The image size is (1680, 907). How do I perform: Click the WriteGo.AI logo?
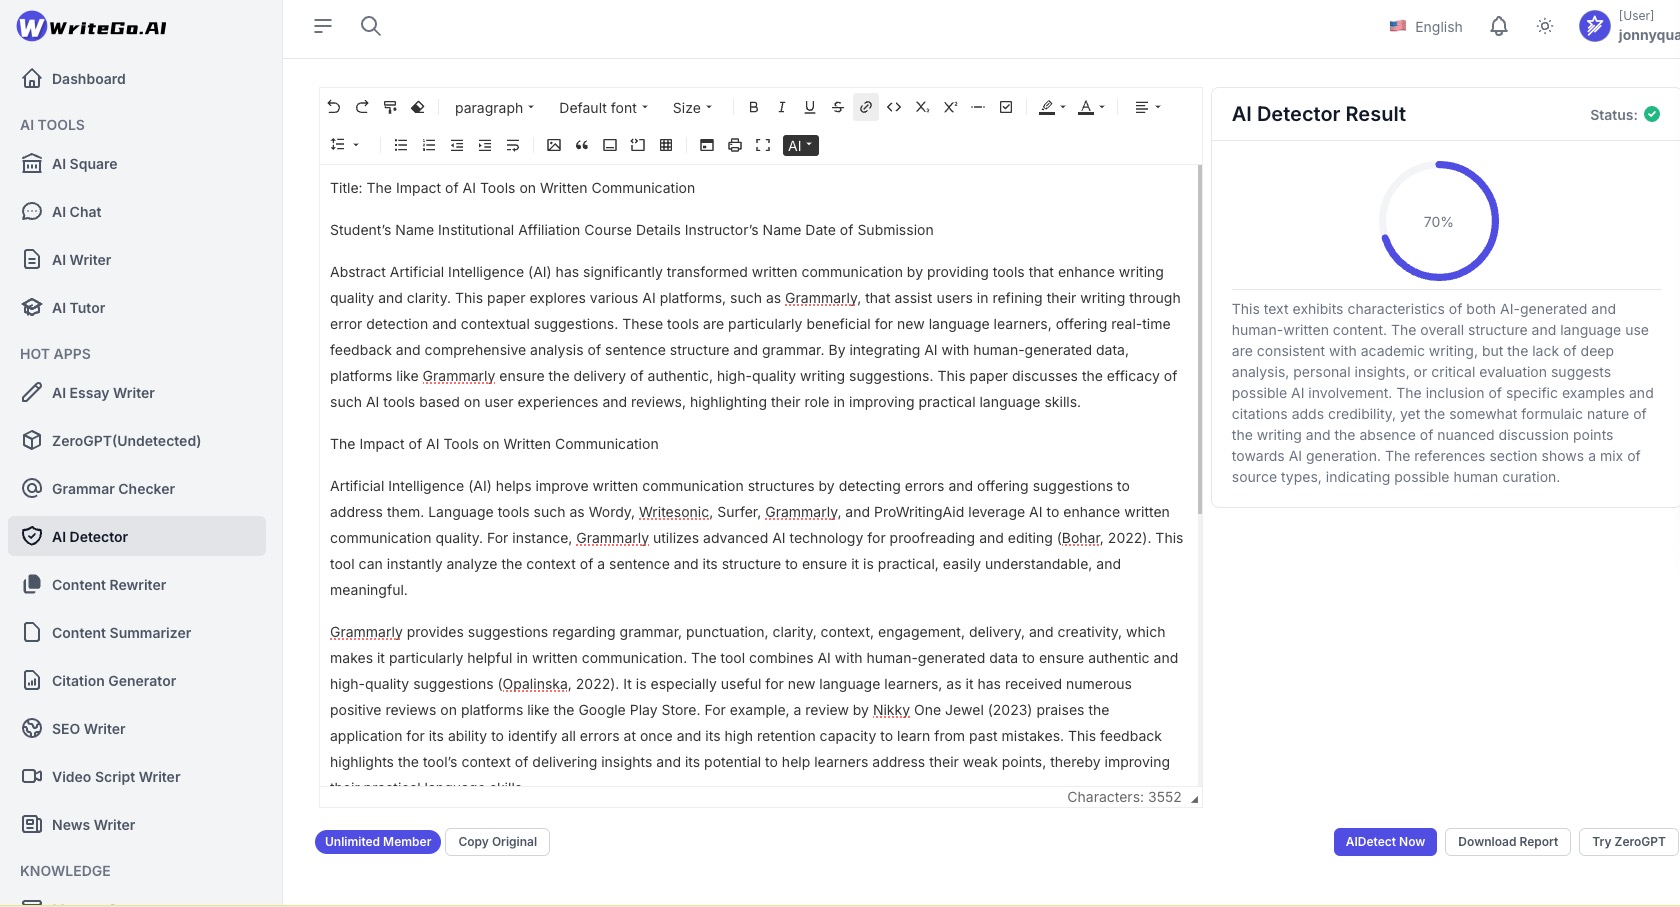click(92, 27)
